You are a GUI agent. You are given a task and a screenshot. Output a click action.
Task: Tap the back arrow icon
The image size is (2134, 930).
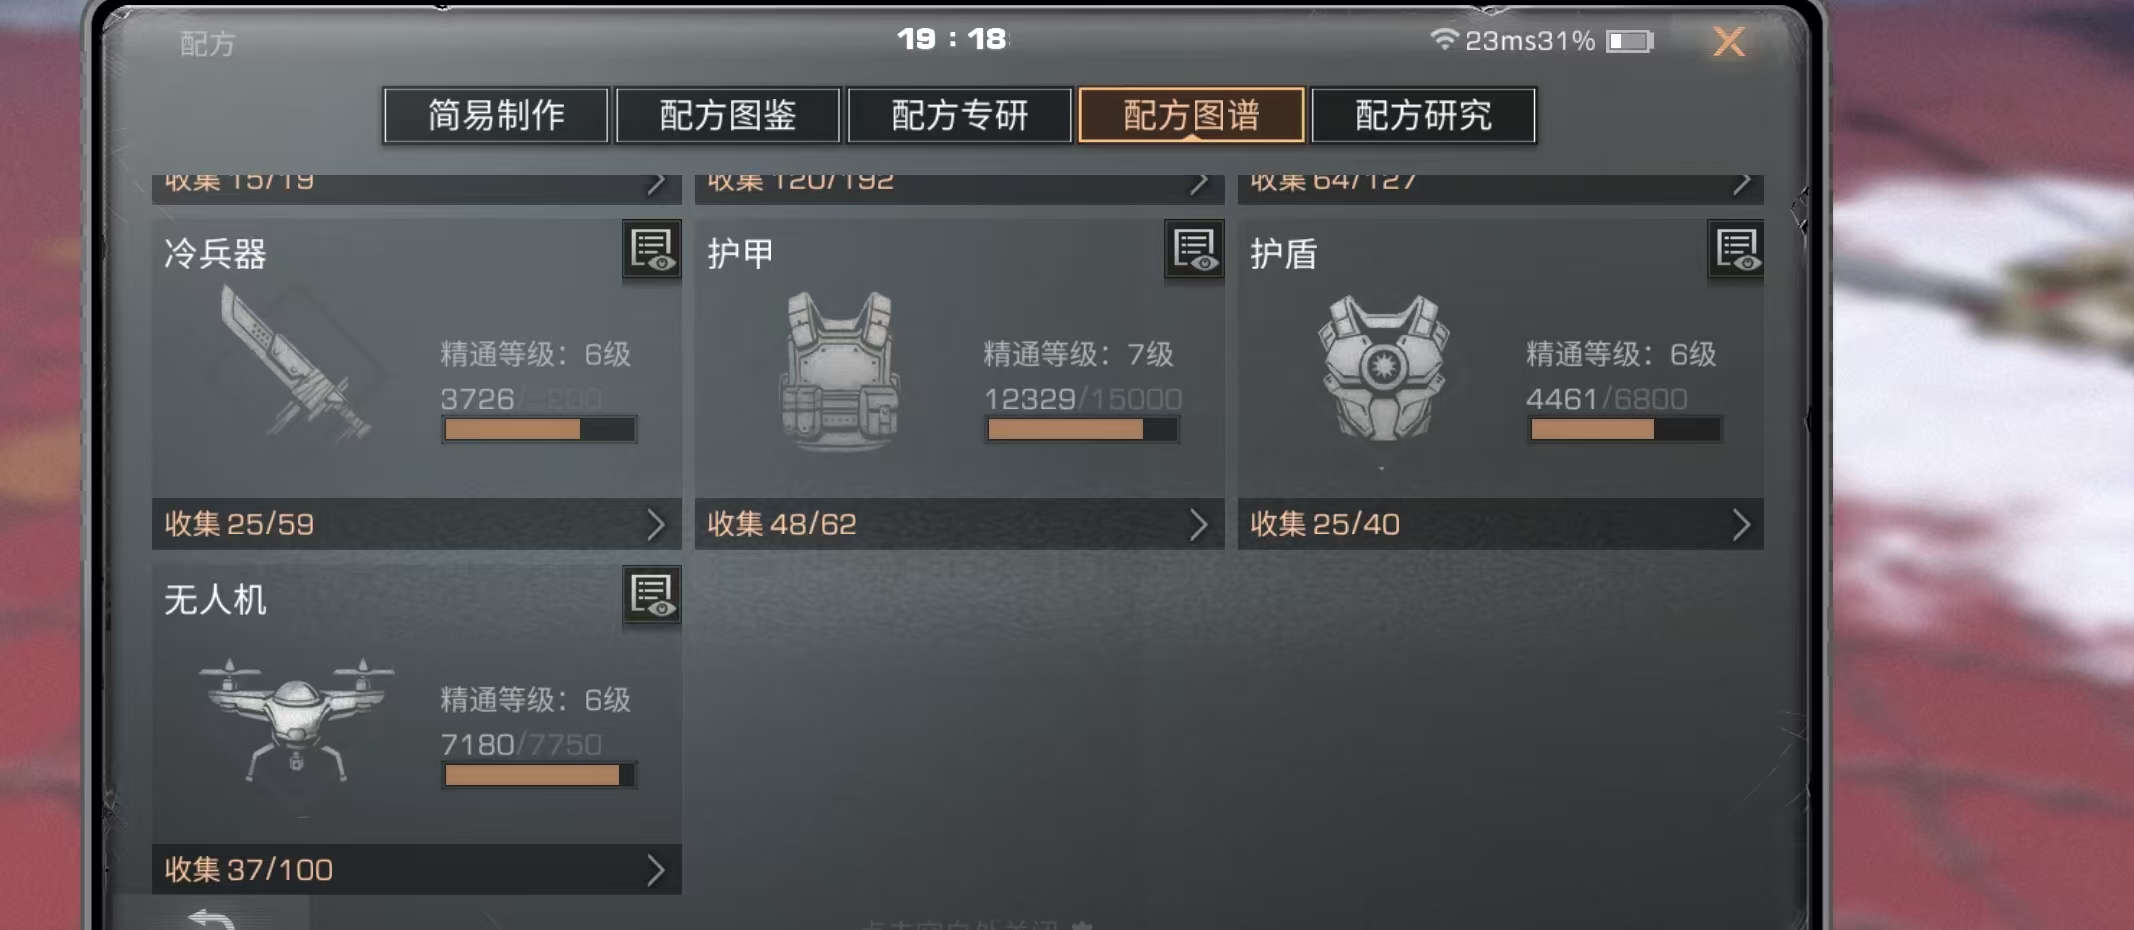coord(211,919)
